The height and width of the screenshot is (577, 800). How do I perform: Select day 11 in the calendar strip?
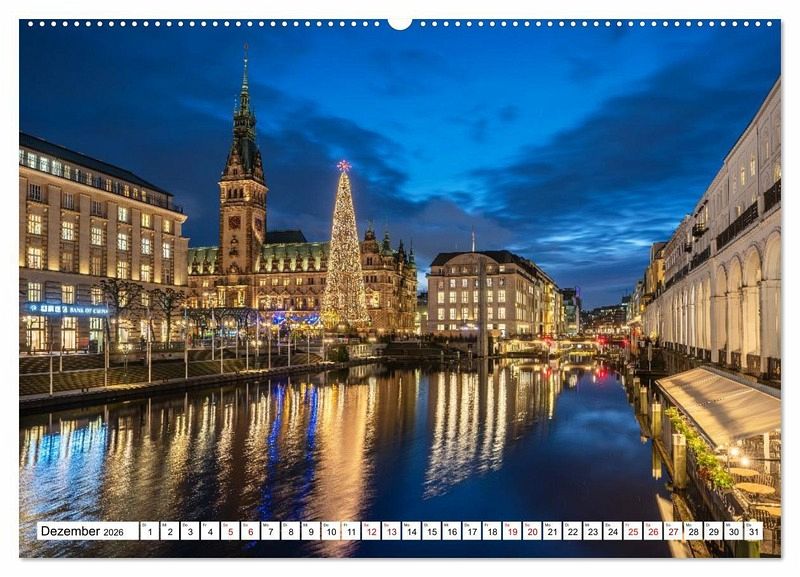pyautogui.click(x=351, y=531)
